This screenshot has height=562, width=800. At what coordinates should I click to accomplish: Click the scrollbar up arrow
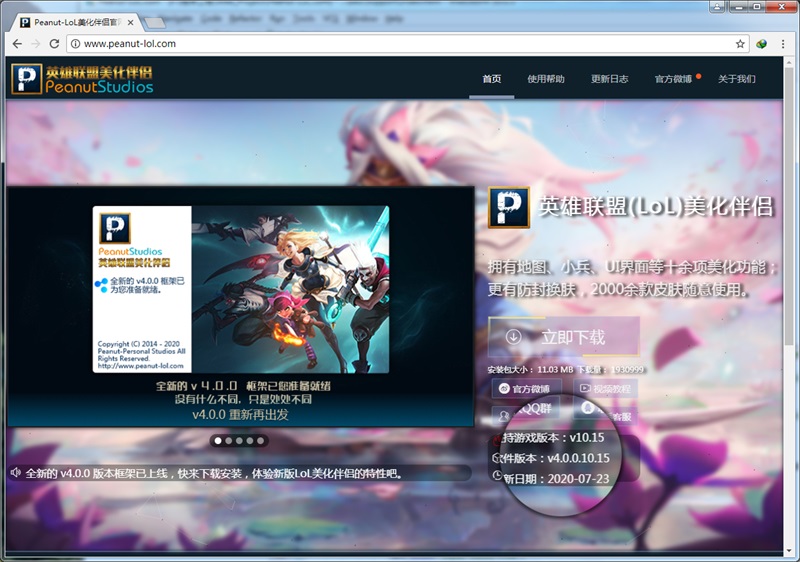click(x=788, y=62)
